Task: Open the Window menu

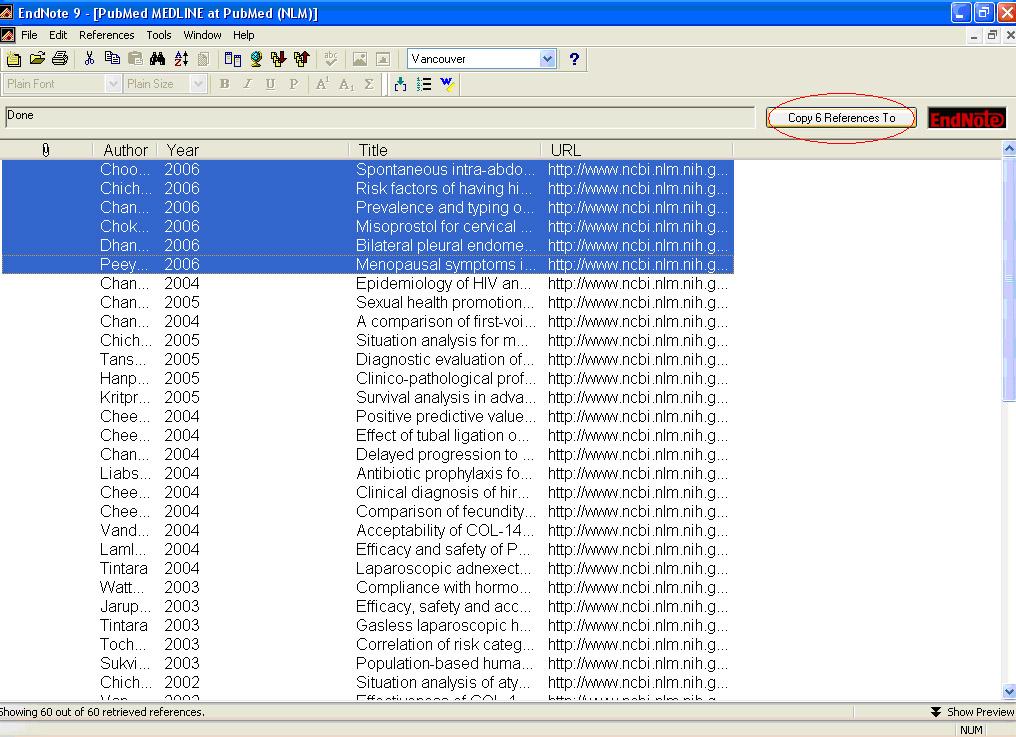Action: tap(202, 35)
